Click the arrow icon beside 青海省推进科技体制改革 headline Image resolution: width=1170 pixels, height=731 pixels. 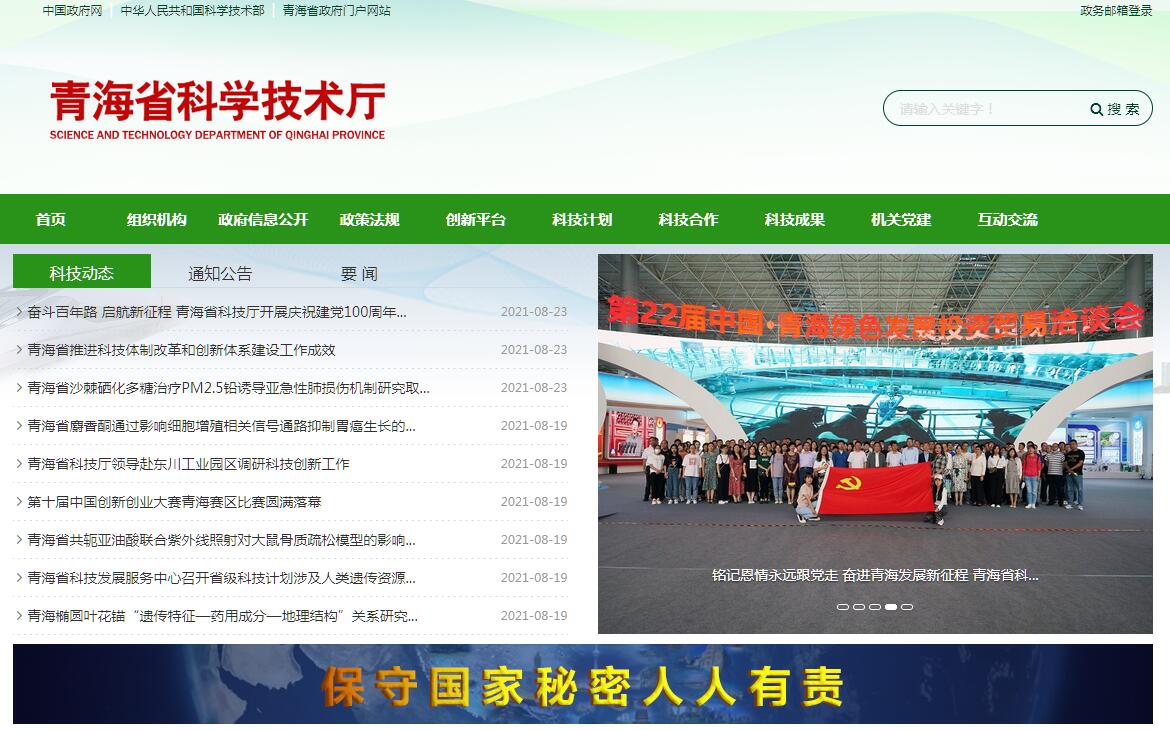[x=19, y=350]
